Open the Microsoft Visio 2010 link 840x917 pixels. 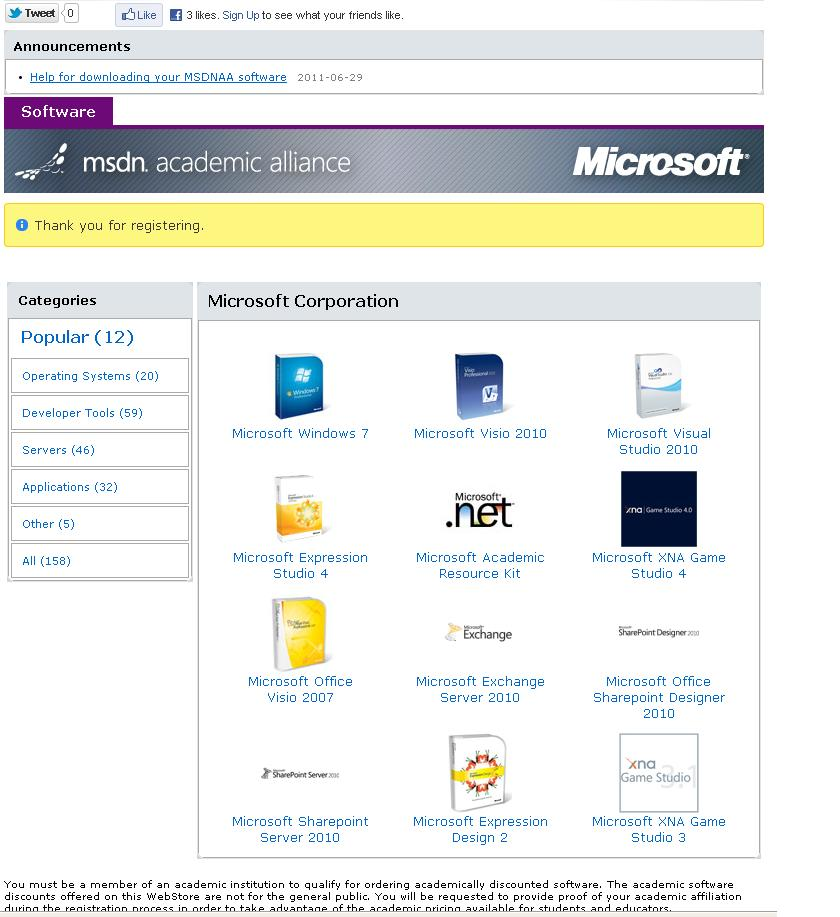coord(480,433)
